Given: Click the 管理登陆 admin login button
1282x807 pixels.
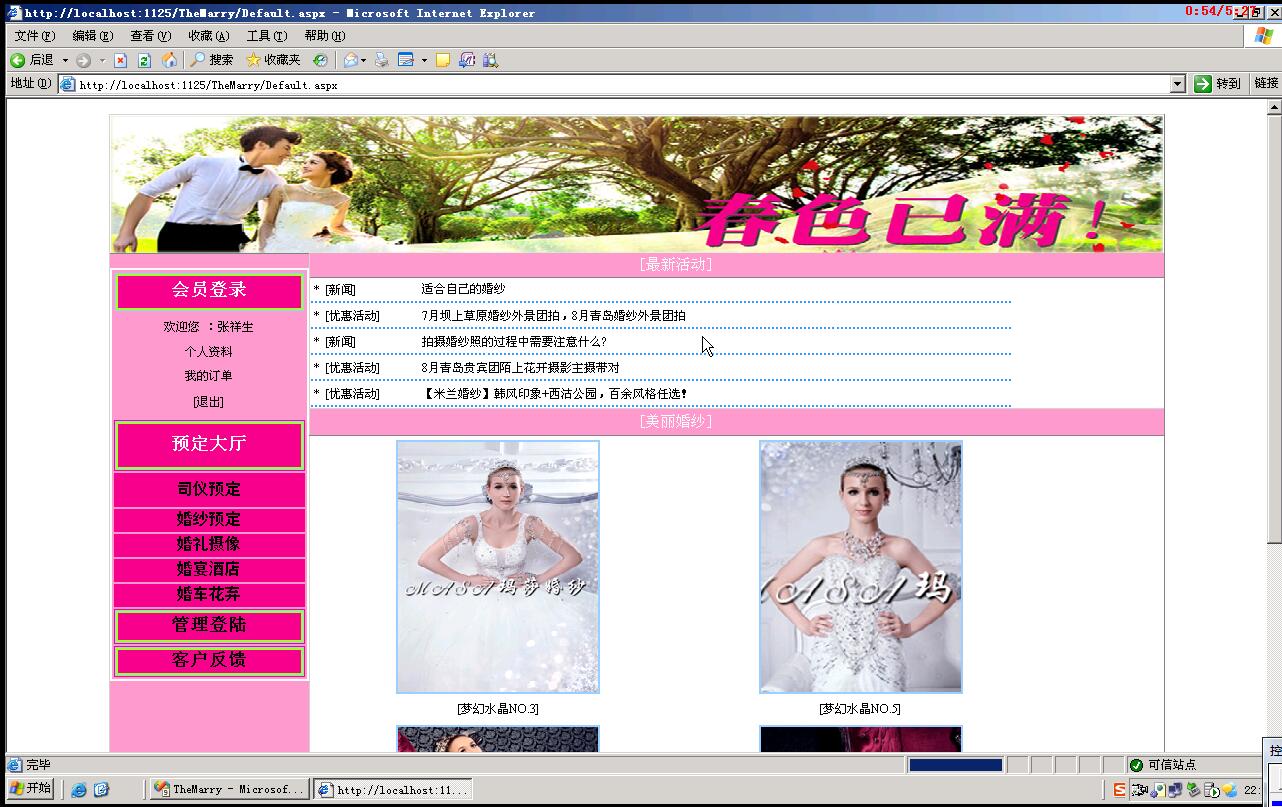Looking at the screenshot, I should [209, 625].
